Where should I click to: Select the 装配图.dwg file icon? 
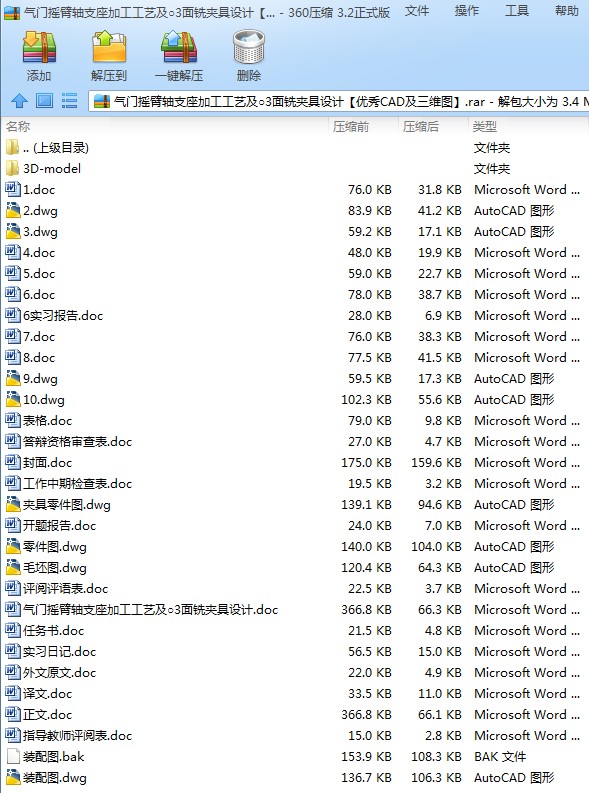13,777
